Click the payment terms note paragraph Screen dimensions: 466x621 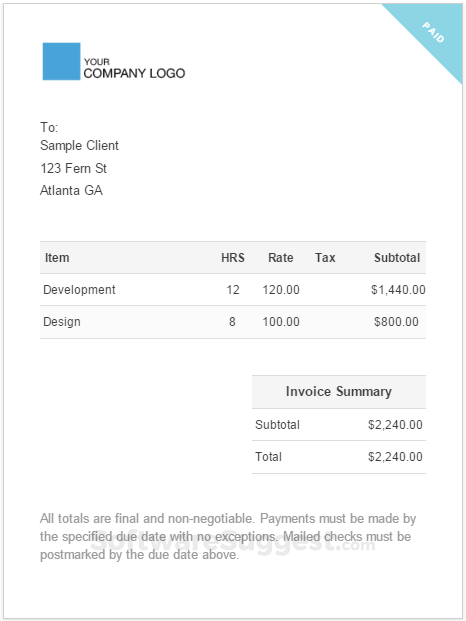click(228, 537)
